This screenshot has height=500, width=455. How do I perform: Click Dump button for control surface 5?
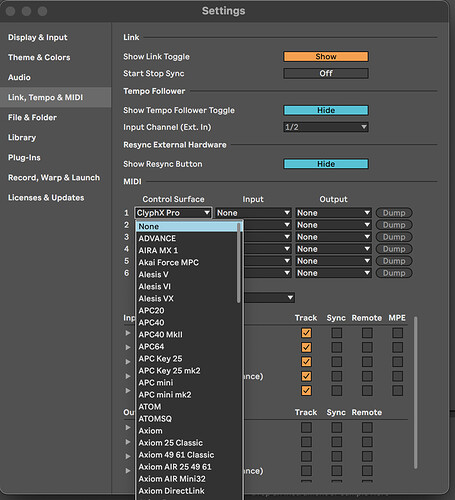tap(394, 261)
